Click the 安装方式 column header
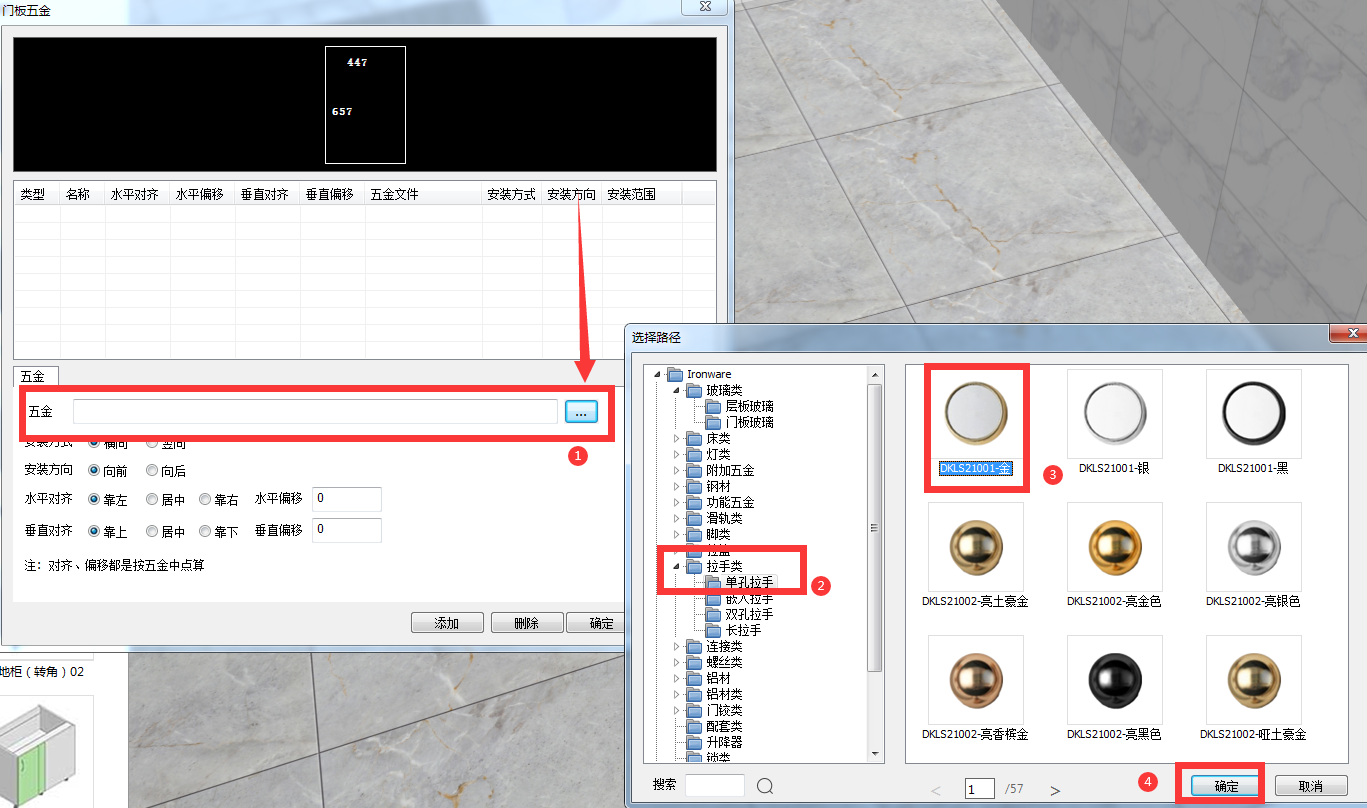The height and width of the screenshot is (808, 1367). [x=512, y=194]
